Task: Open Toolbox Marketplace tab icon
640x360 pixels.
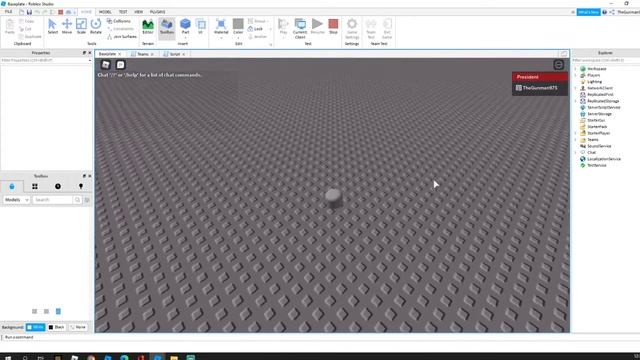Action: tap(12, 187)
